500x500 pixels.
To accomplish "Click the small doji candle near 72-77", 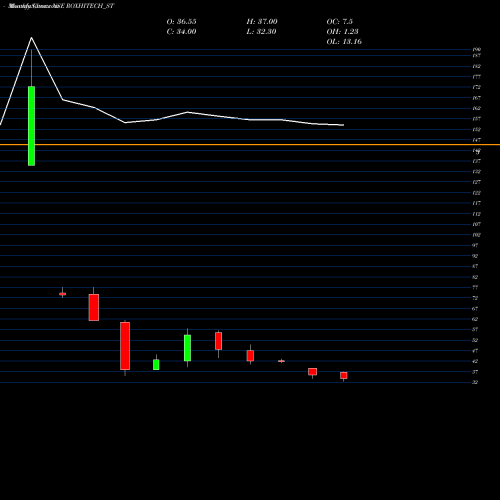I will point(62,294).
